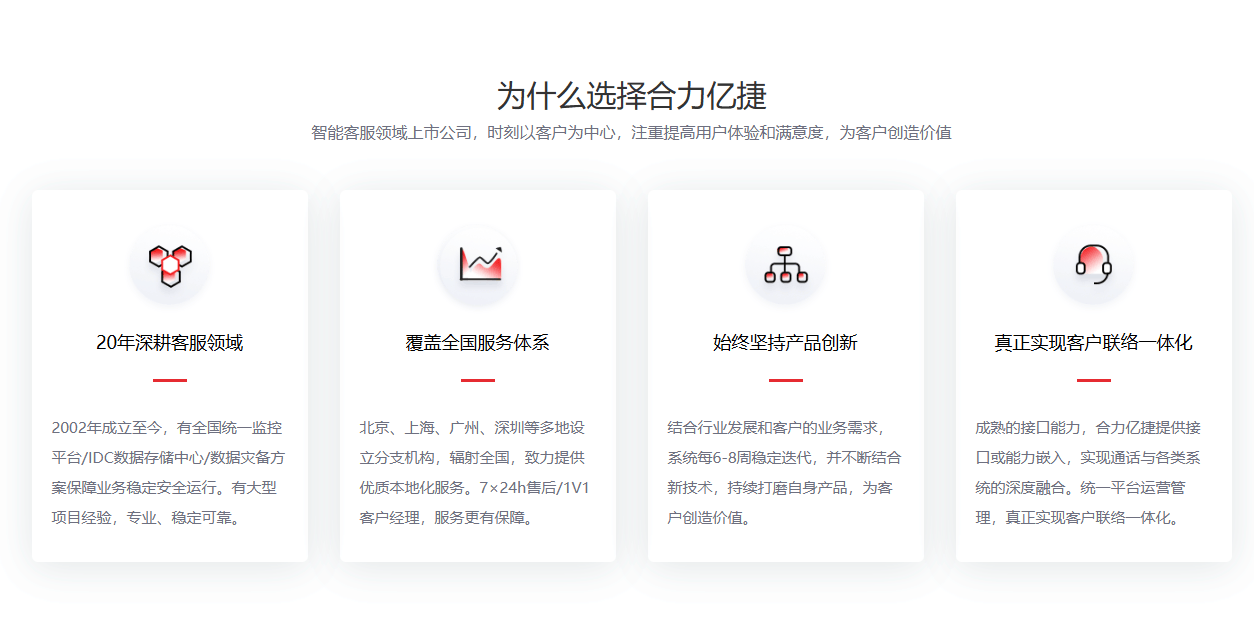Click blank bottom area of the 覆盖全国服务体系 card

pyautogui.click(x=477, y=545)
